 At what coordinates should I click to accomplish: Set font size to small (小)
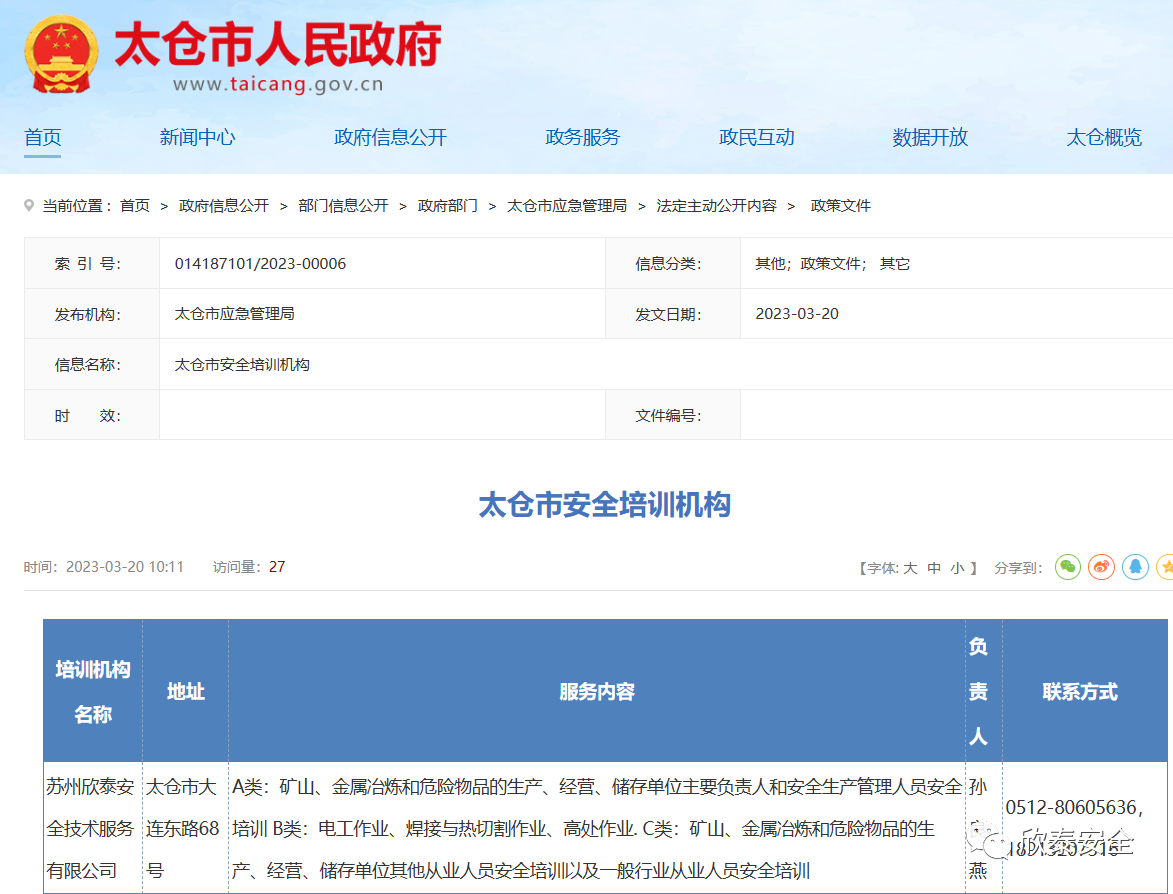(957, 568)
